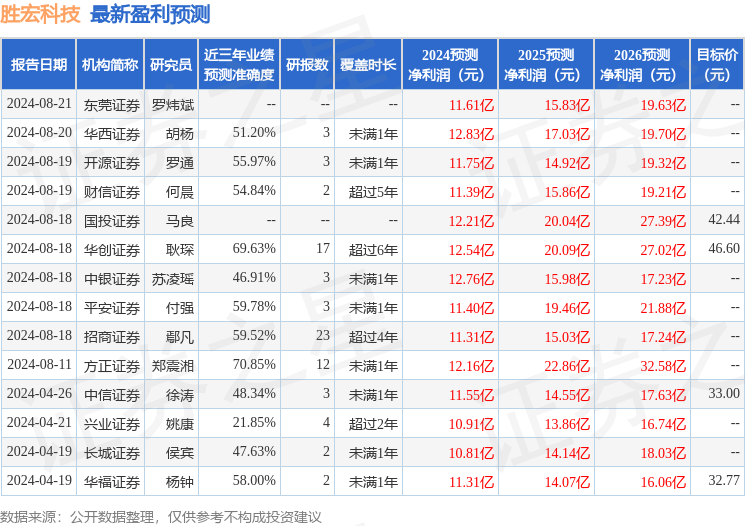Image resolution: width=745 pixels, height=526 pixels.
Task: Click the 2024-04-21 report date
Action: 39,422
